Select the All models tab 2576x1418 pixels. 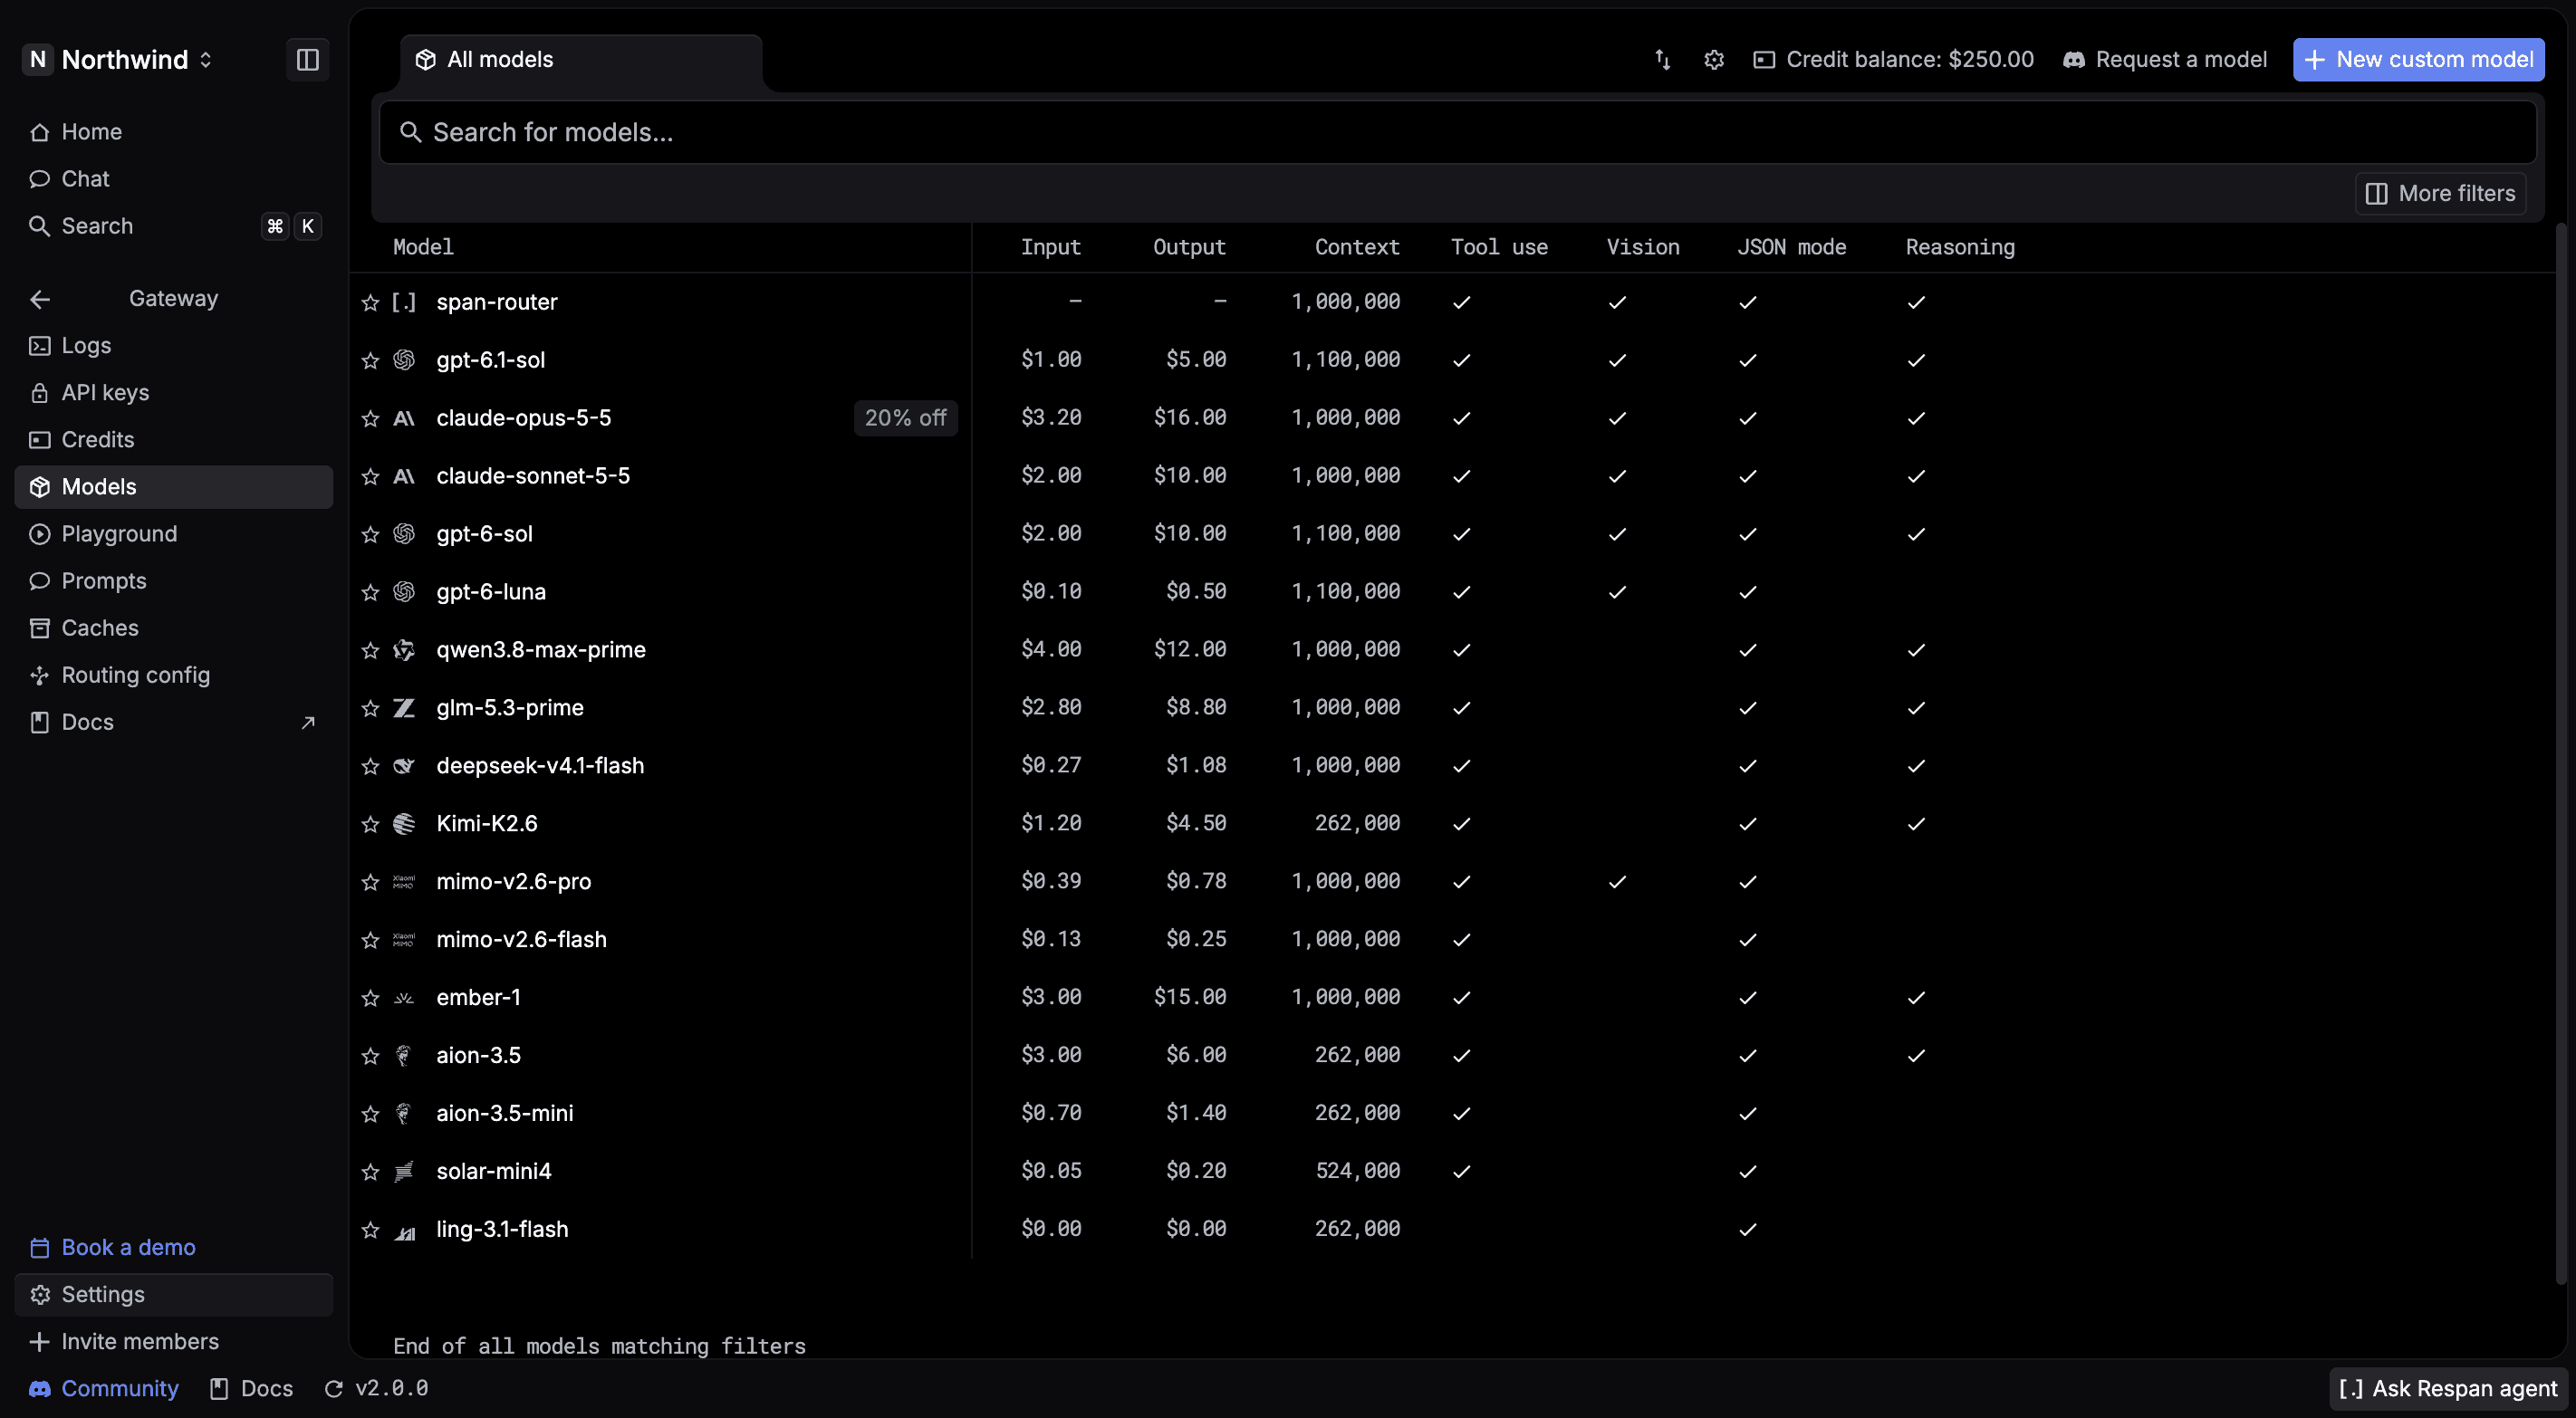pyautogui.click(x=582, y=60)
